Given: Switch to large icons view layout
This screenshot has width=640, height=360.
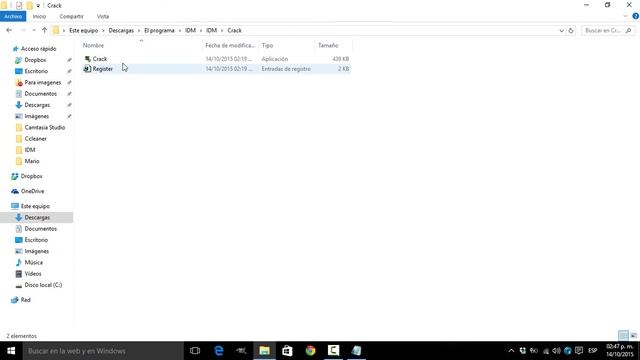Looking at the screenshot, I should (x=633, y=336).
